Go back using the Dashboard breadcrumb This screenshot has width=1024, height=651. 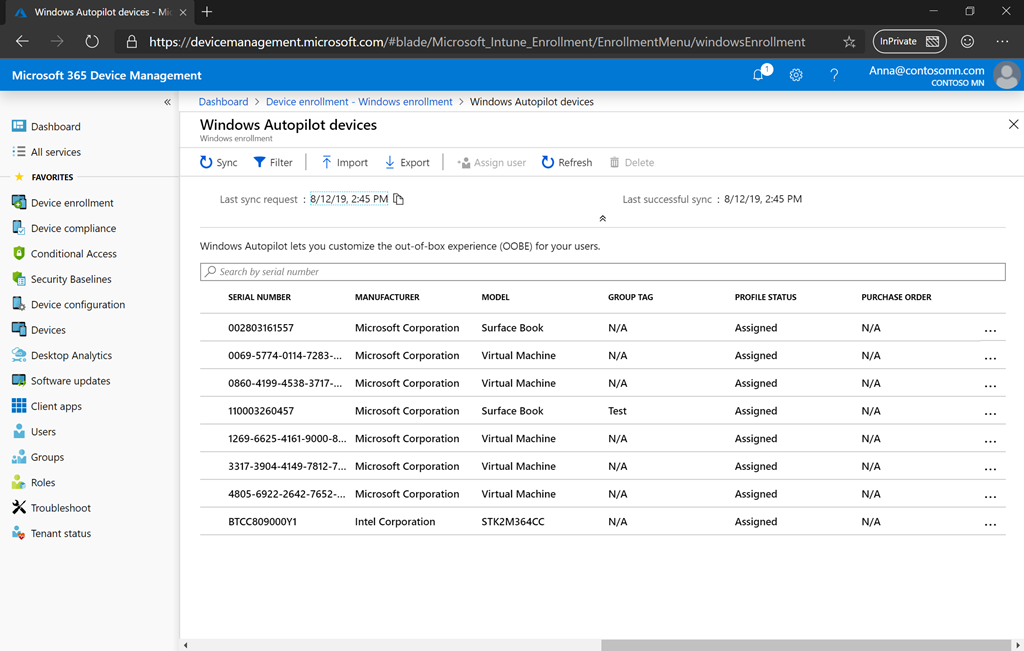coord(223,101)
